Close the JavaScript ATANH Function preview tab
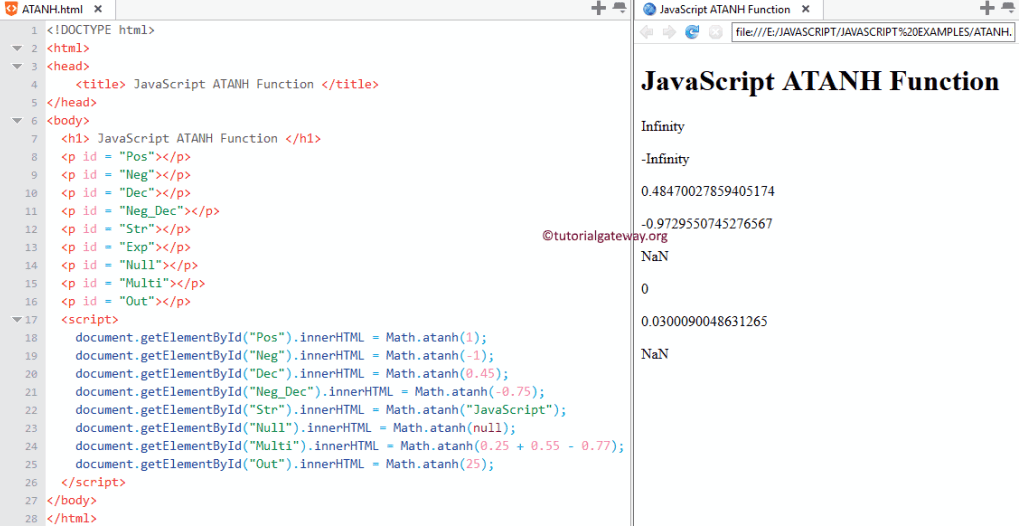1019x526 pixels. 806,9
